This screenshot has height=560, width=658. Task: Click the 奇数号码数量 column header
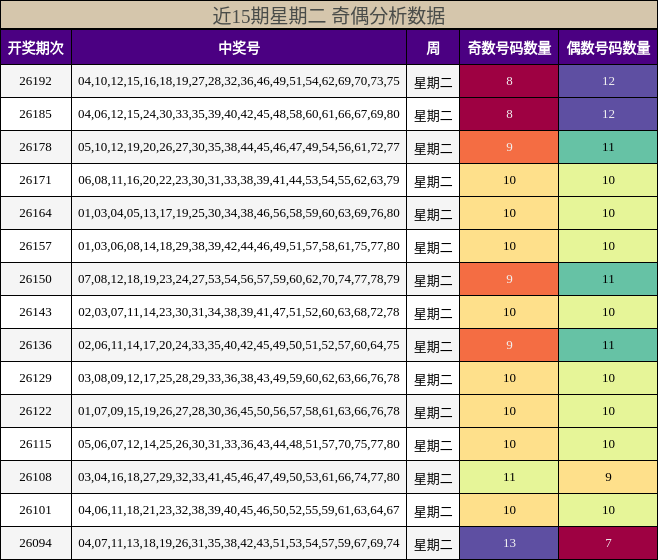point(509,47)
